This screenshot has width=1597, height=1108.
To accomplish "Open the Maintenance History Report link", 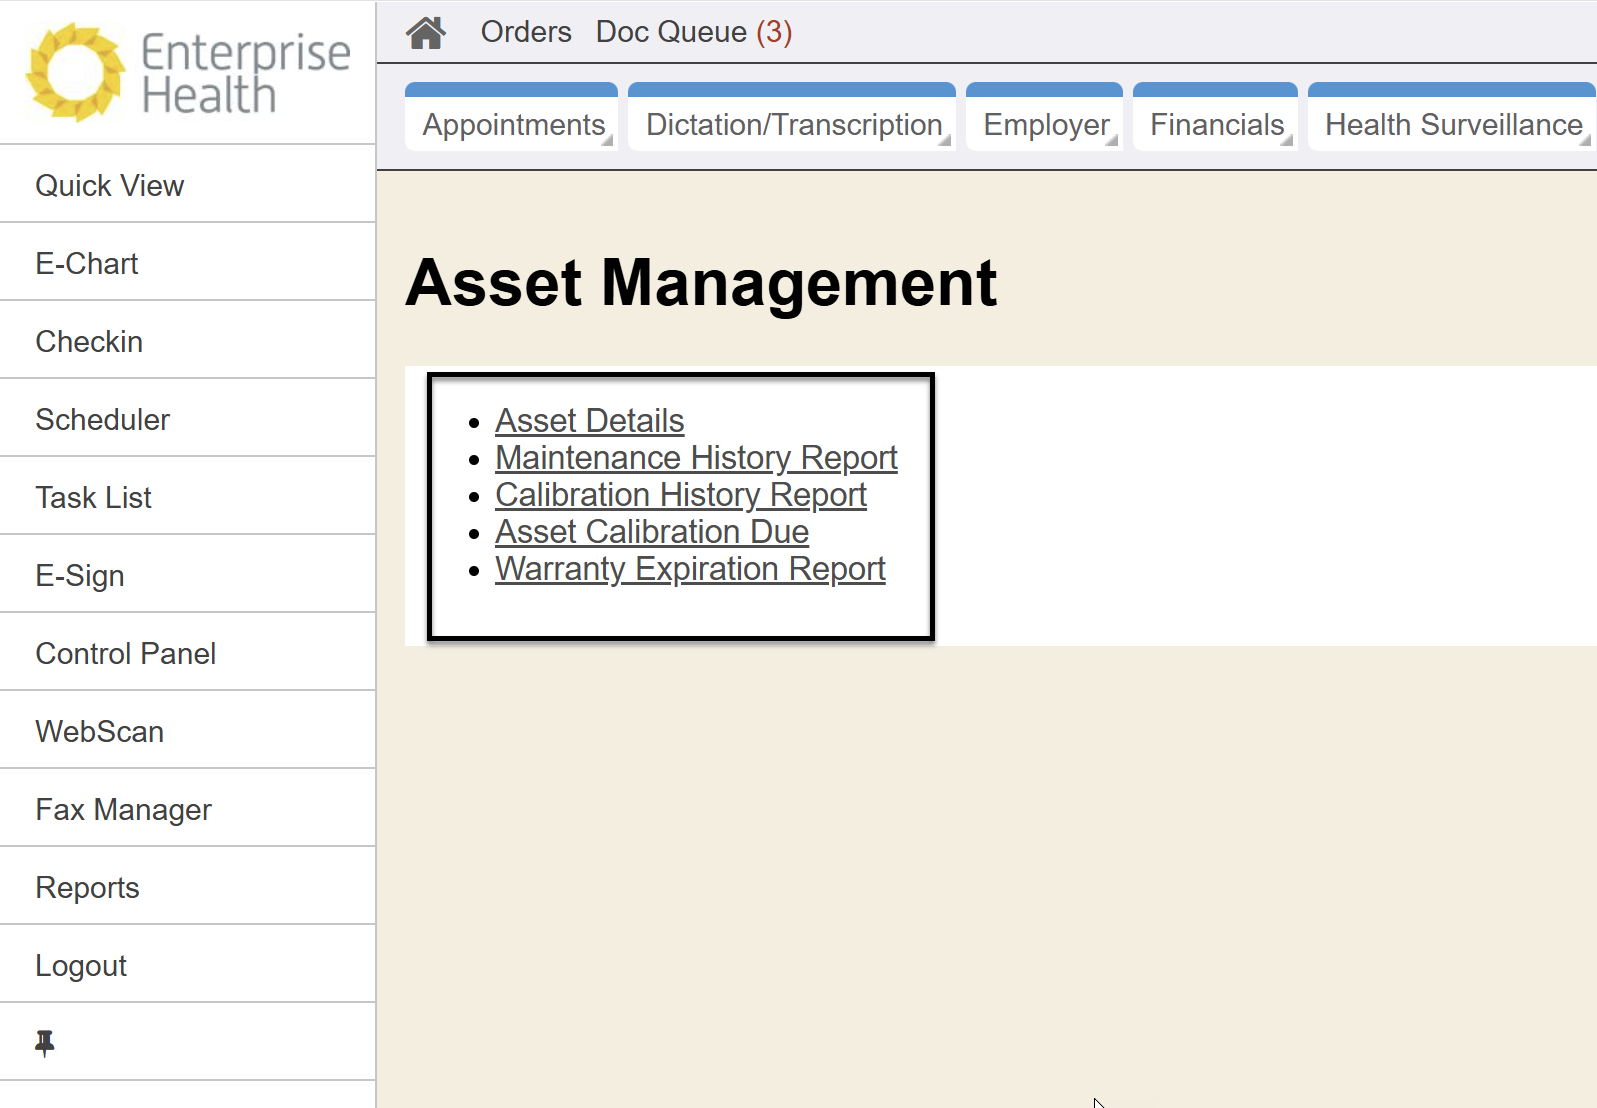I will [x=696, y=458].
